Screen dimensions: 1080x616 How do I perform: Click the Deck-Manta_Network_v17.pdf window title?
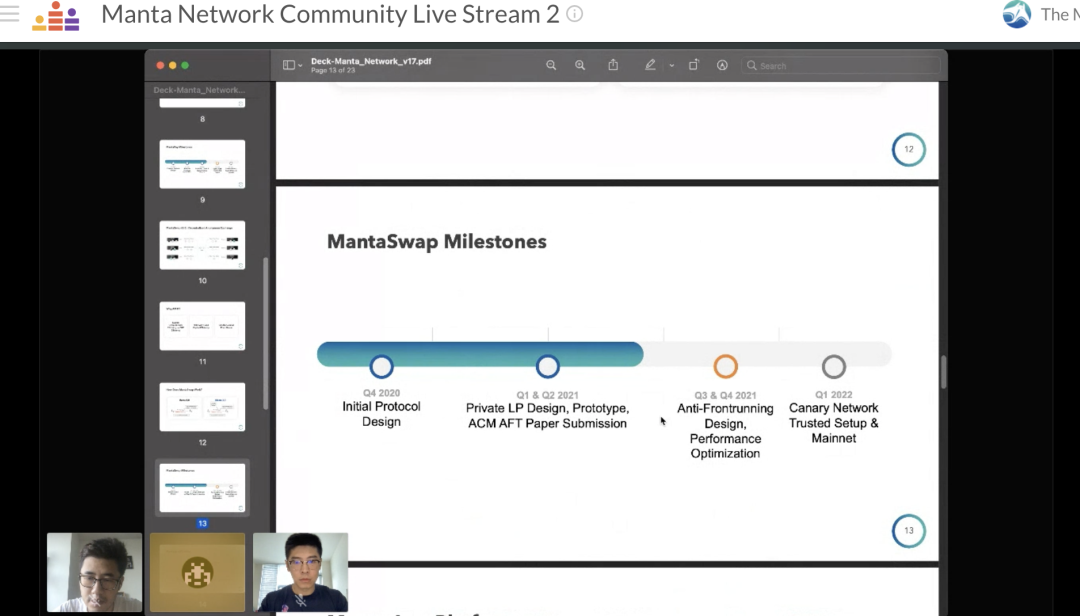click(371, 61)
